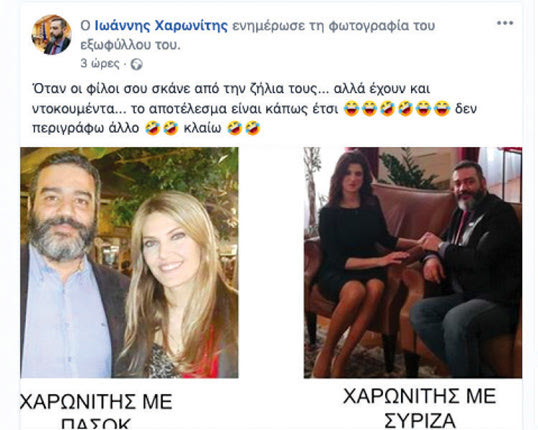The width and height of the screenshot is (538, 430).
Task: Click the 'ΧΑΡΩΝΙΤΗΣ ΜΕ ΠΑΣΟΚ' caption
Action: [x=96, y=411]
